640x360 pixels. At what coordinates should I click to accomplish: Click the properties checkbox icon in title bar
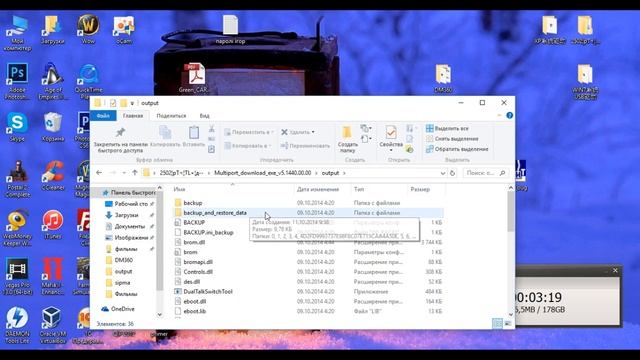tap(113, 103)
